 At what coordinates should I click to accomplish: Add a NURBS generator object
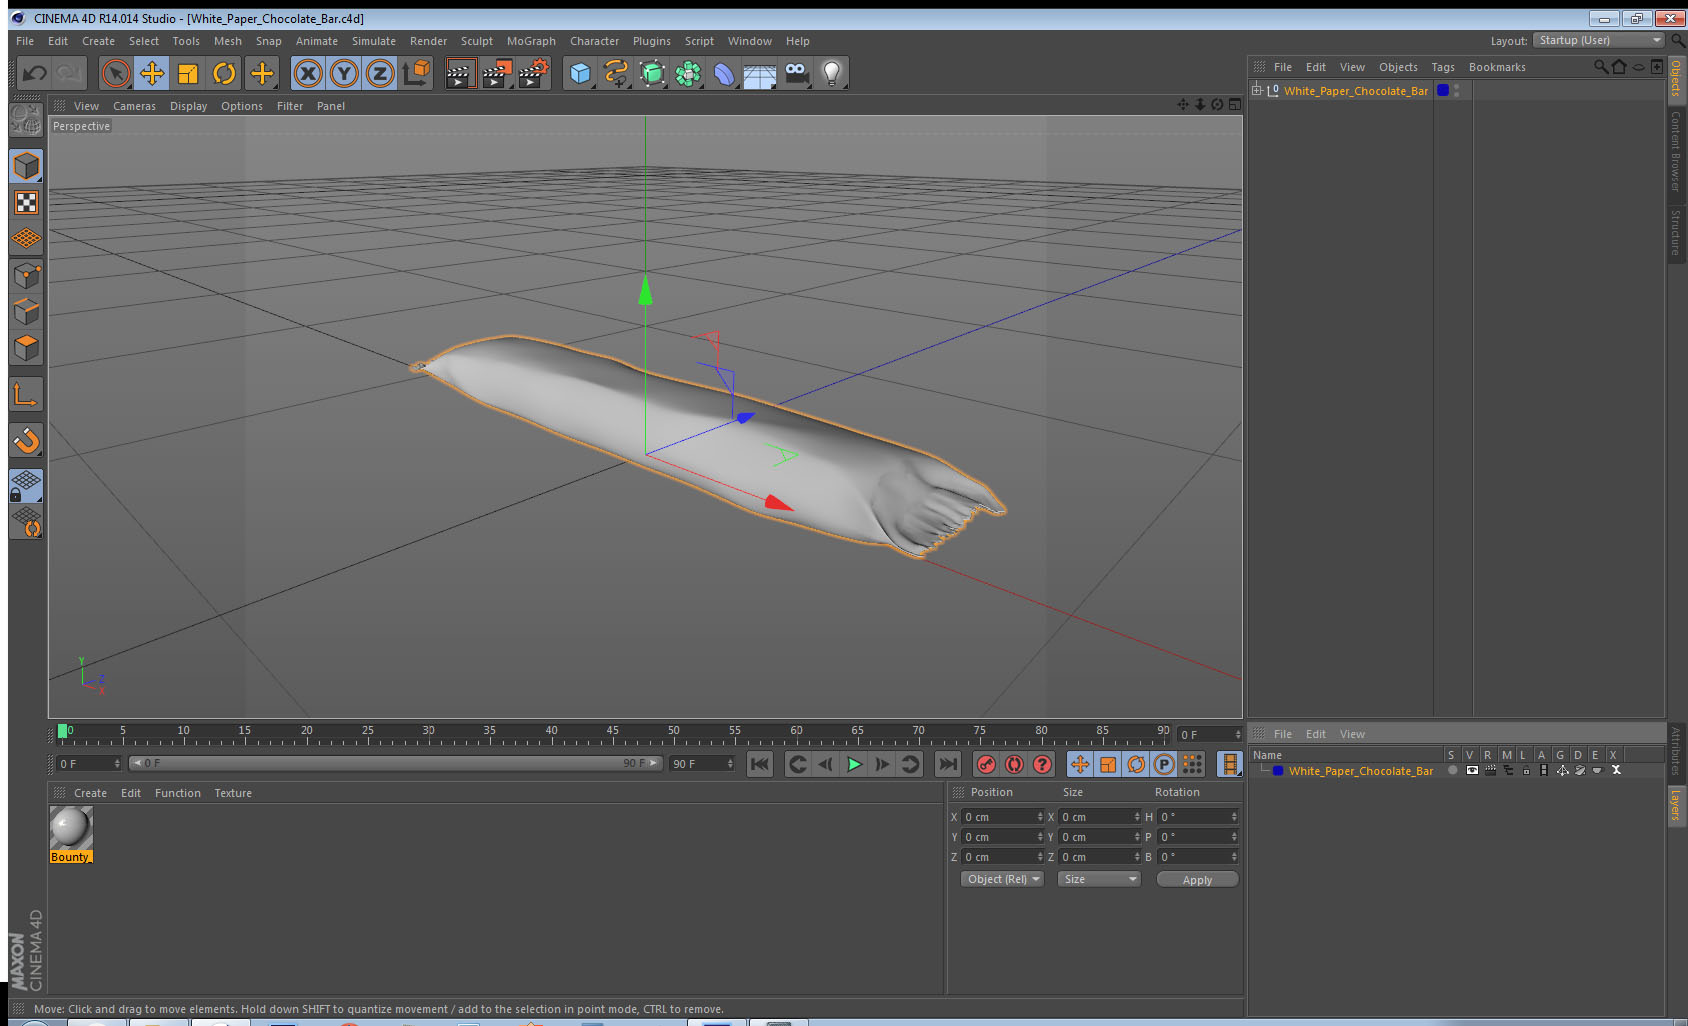pyautogui.click(x=652, y=73)
